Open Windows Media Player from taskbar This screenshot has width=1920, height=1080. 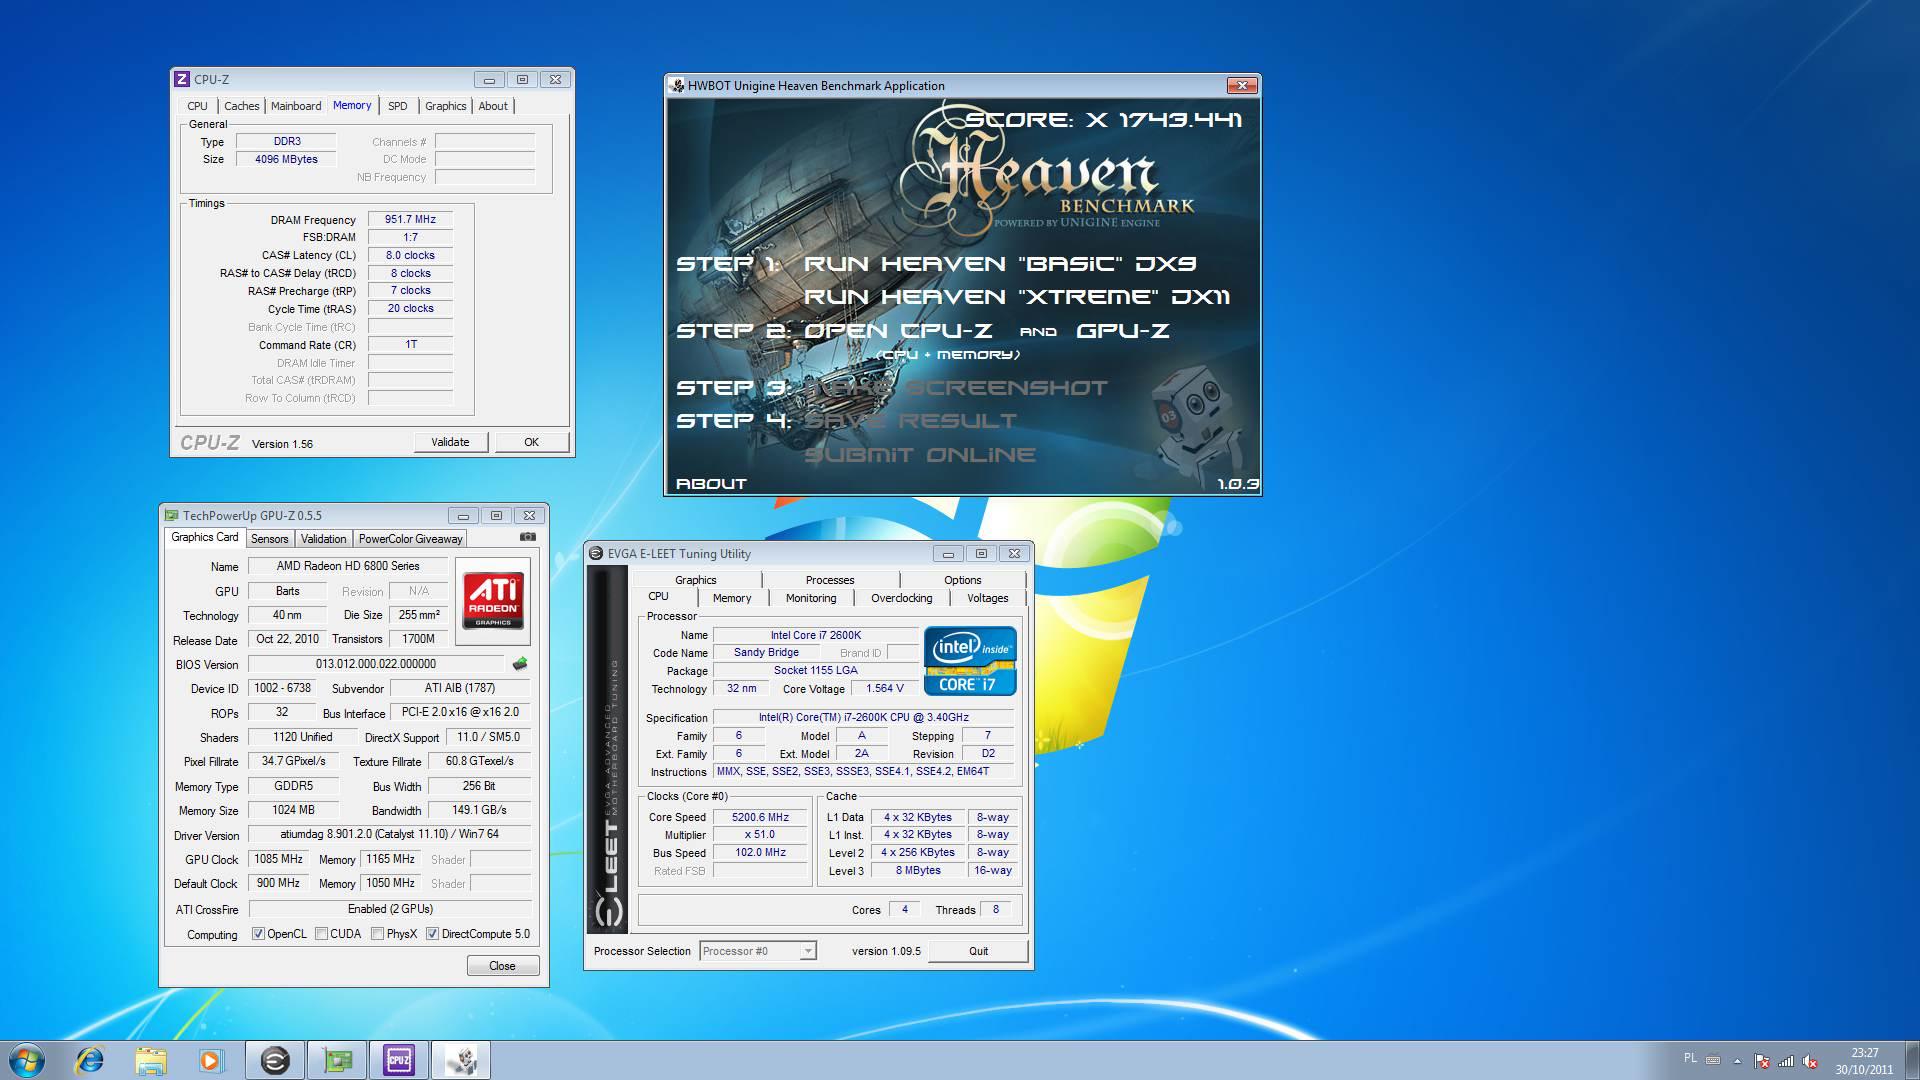coord(211,1060)
